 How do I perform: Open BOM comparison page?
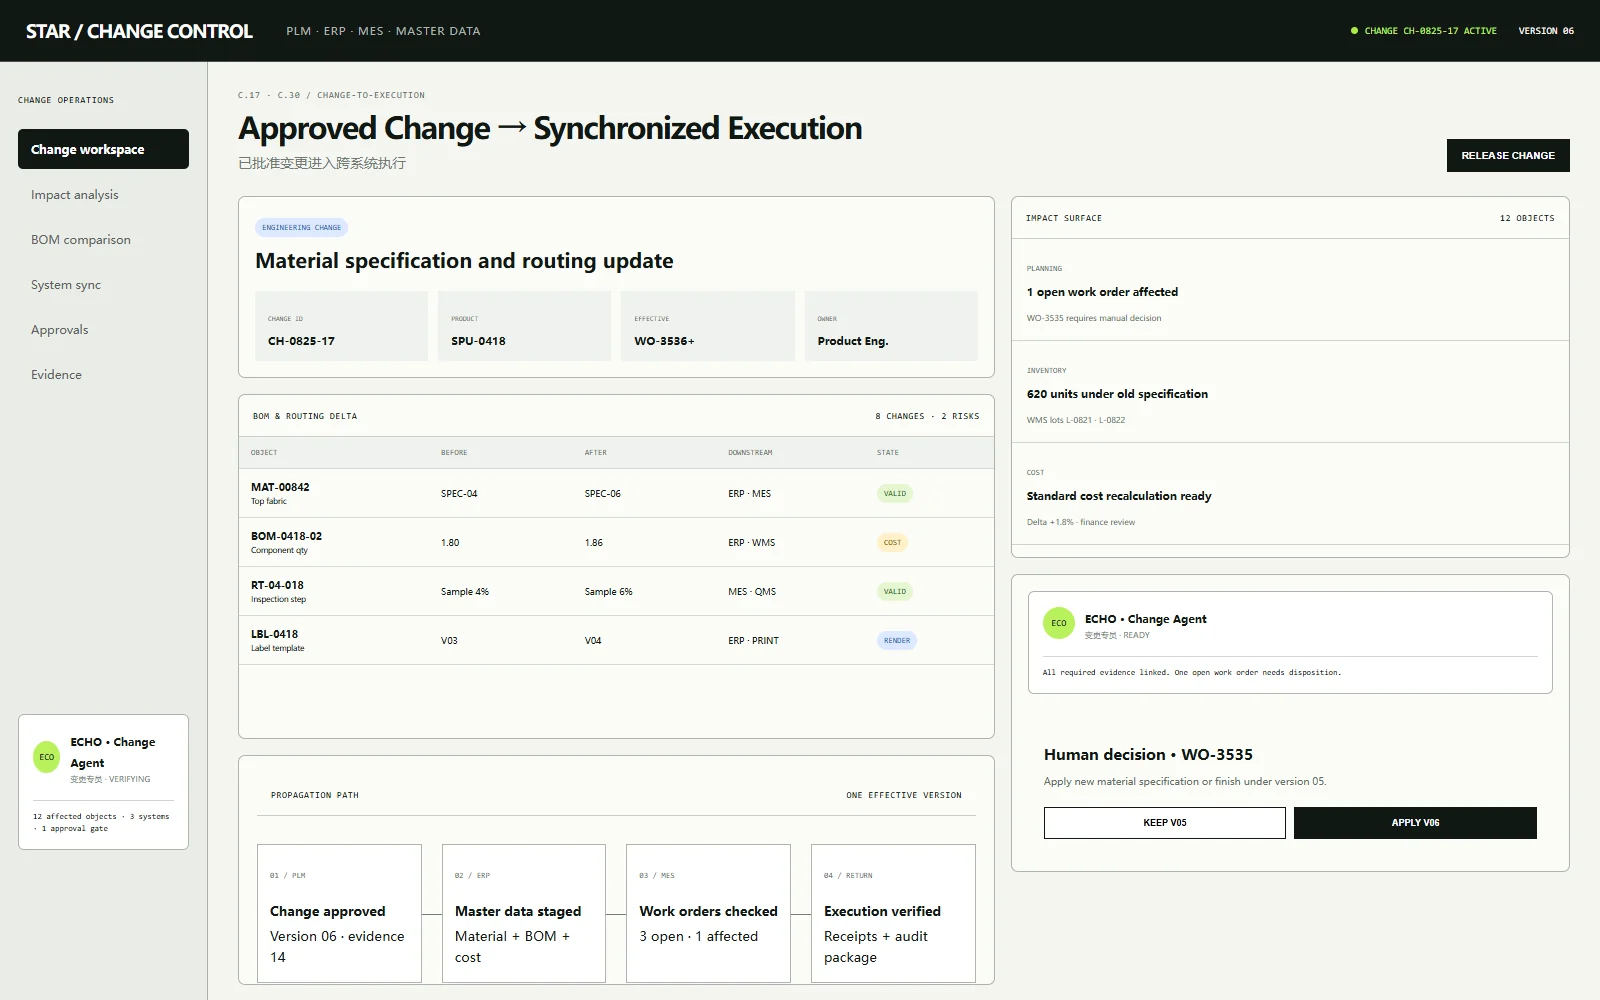[x=103, y=240]
